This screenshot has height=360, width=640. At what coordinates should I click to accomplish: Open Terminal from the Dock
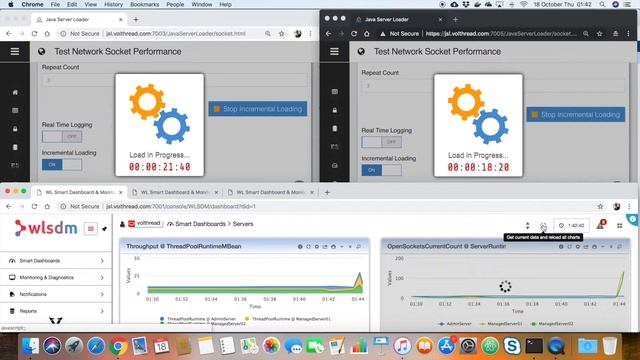(533, 346)
